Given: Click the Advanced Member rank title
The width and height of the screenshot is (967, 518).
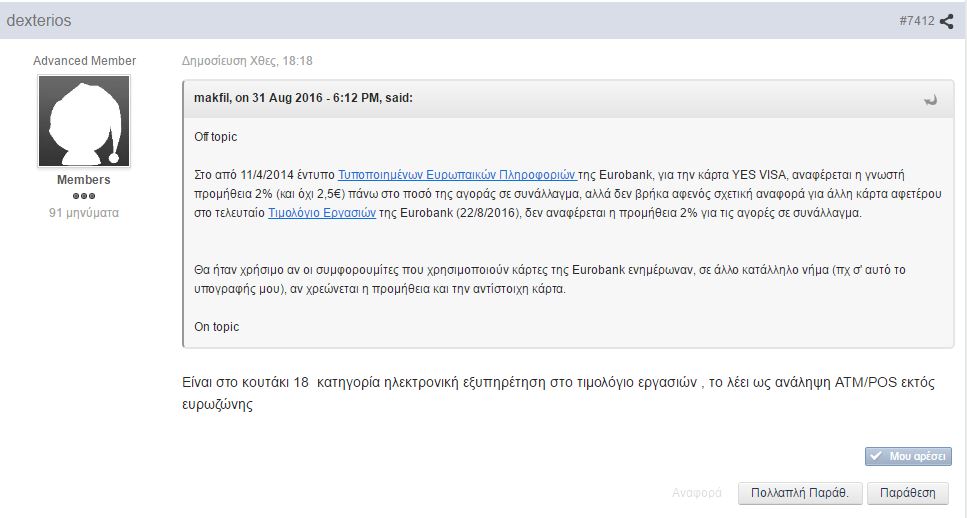Looking at the screenshot, I should coord(84,61).
